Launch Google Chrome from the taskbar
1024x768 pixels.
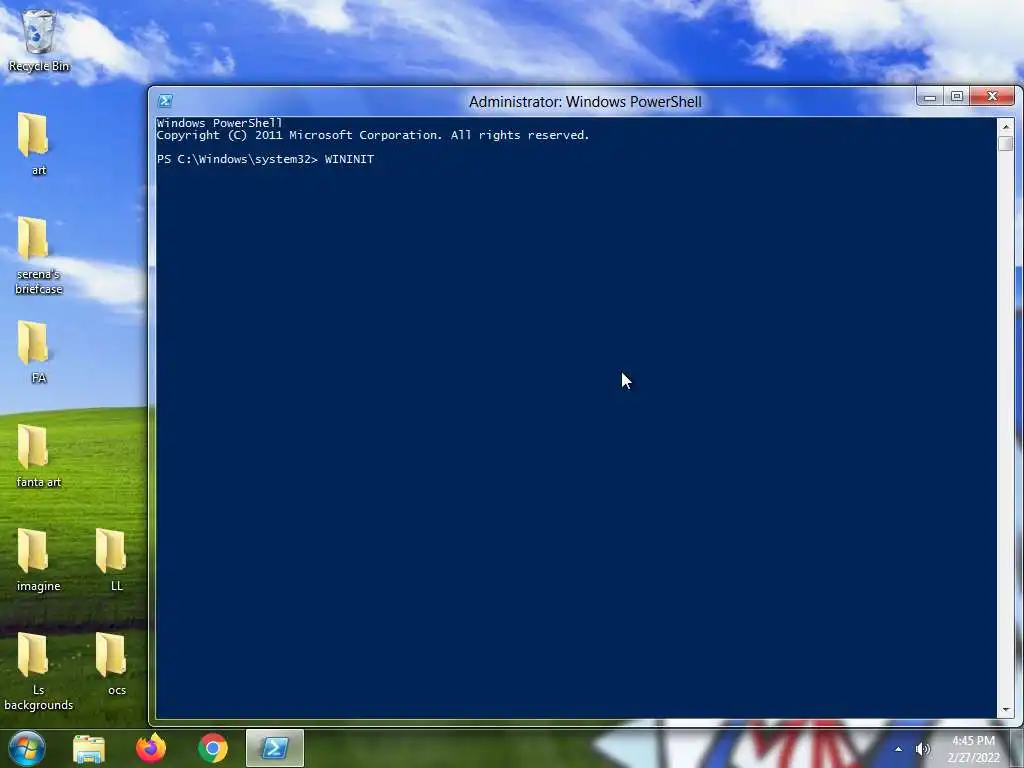[x=213, y=748]
